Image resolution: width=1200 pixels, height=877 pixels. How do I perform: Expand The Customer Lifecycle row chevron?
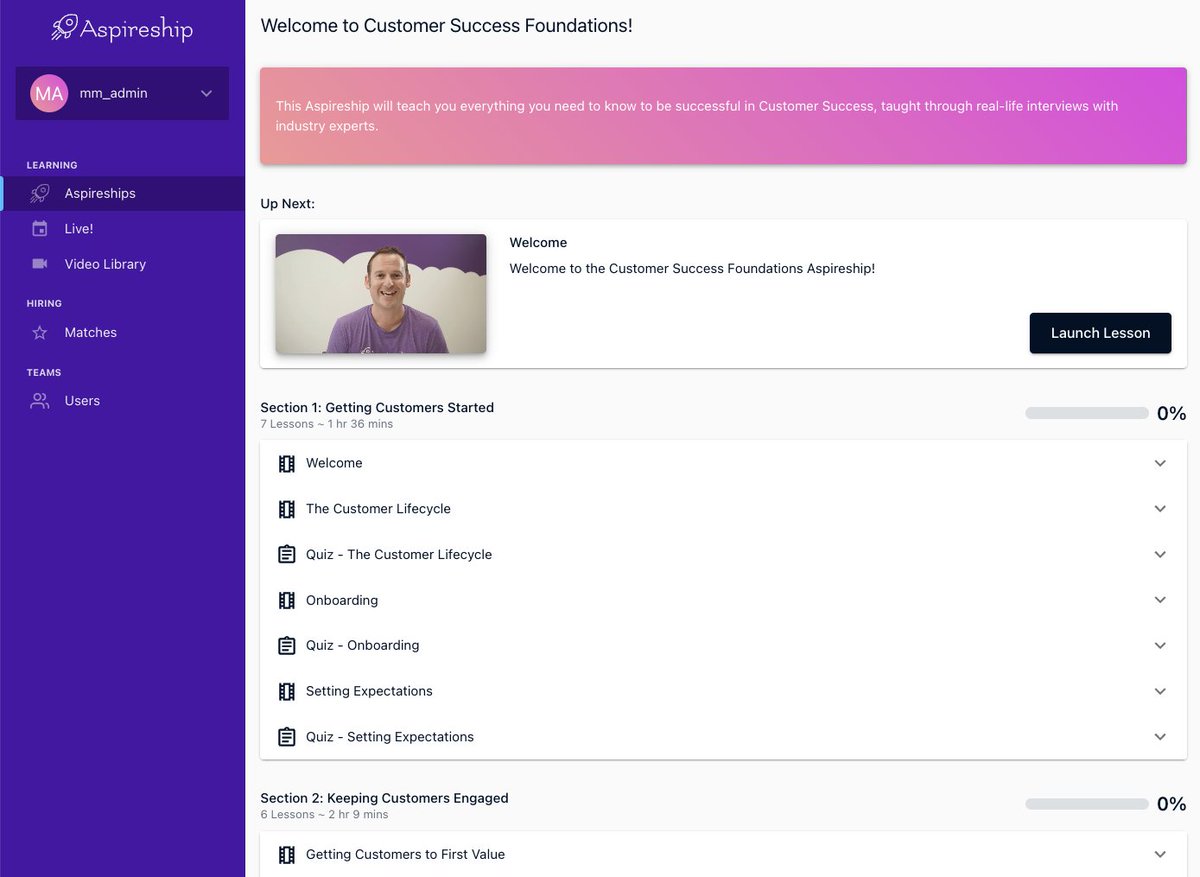[1160, 509]
